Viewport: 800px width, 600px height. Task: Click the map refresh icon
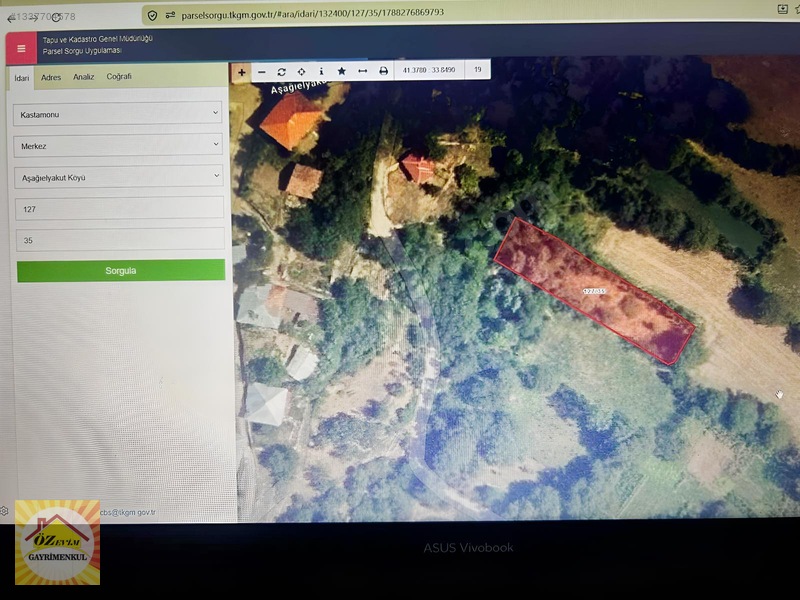[x=281, y=72]
